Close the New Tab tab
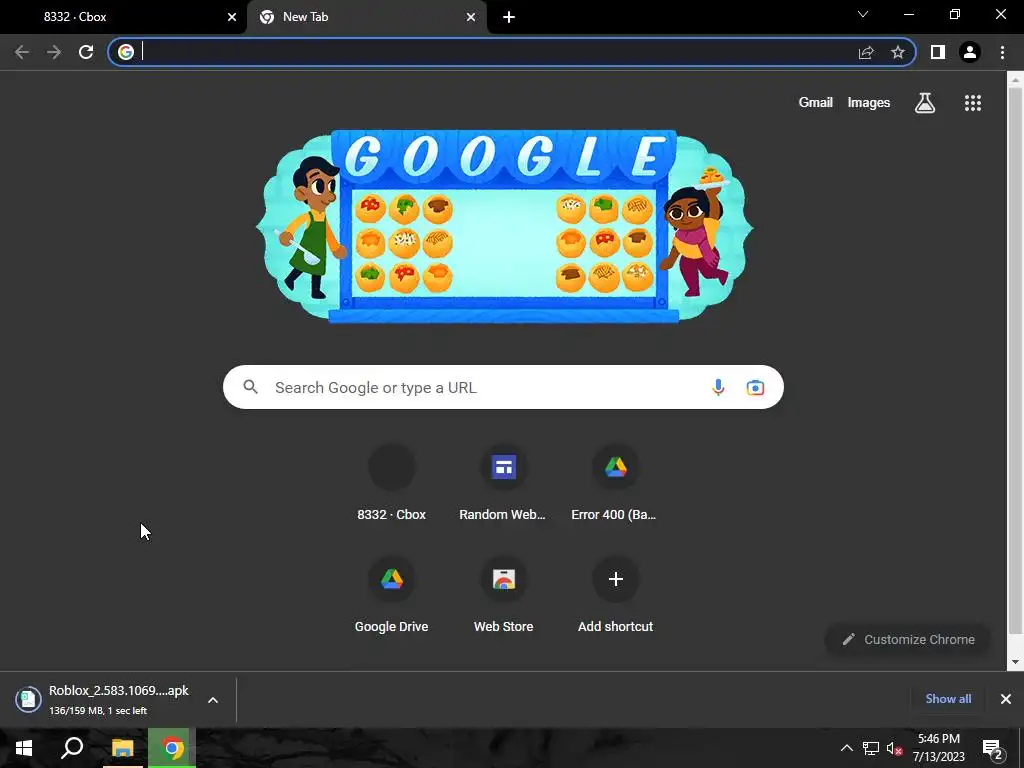 471,18
